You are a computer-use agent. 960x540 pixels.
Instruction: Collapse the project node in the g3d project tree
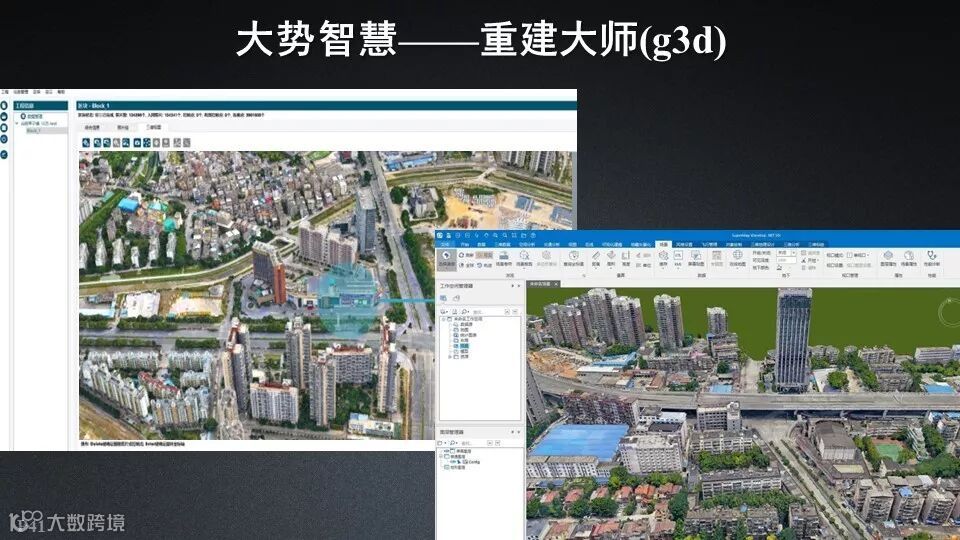tap(17, 123)
